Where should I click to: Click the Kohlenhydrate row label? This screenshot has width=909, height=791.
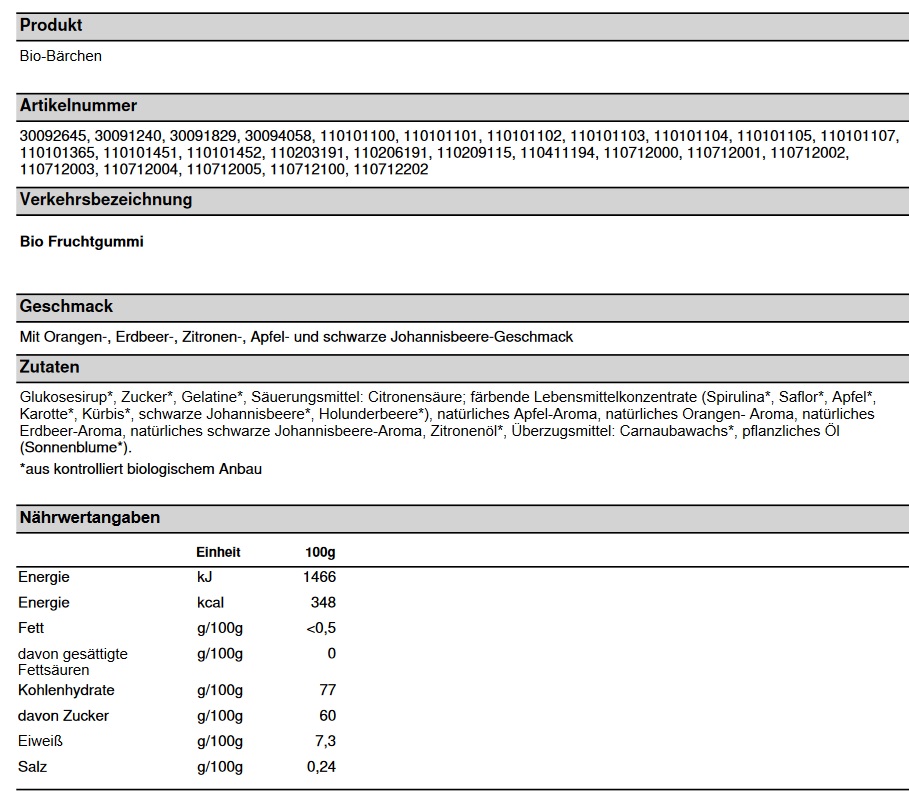pos(66,690)
